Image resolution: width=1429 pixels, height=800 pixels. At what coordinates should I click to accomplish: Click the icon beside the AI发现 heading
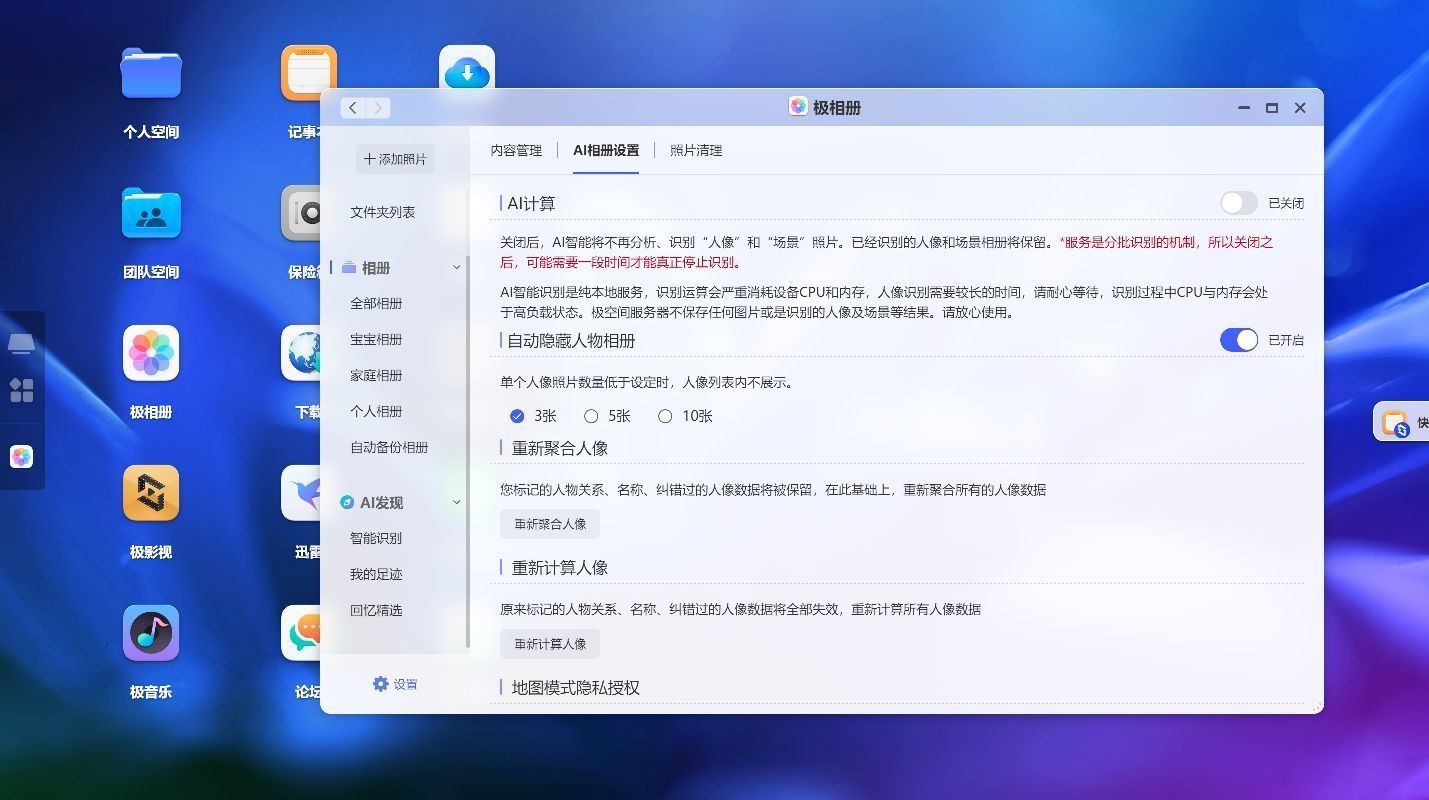(347, 503)
